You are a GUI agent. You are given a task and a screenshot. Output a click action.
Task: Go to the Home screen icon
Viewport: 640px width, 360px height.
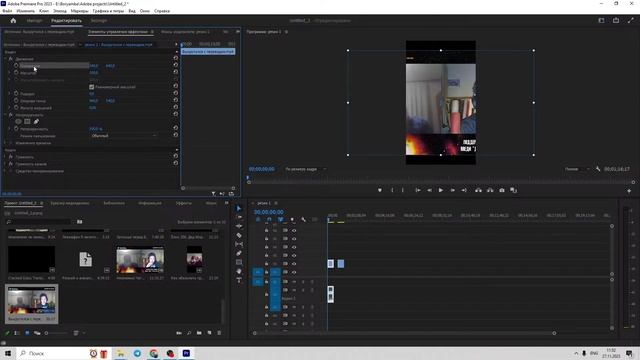[x=13, y=20]
